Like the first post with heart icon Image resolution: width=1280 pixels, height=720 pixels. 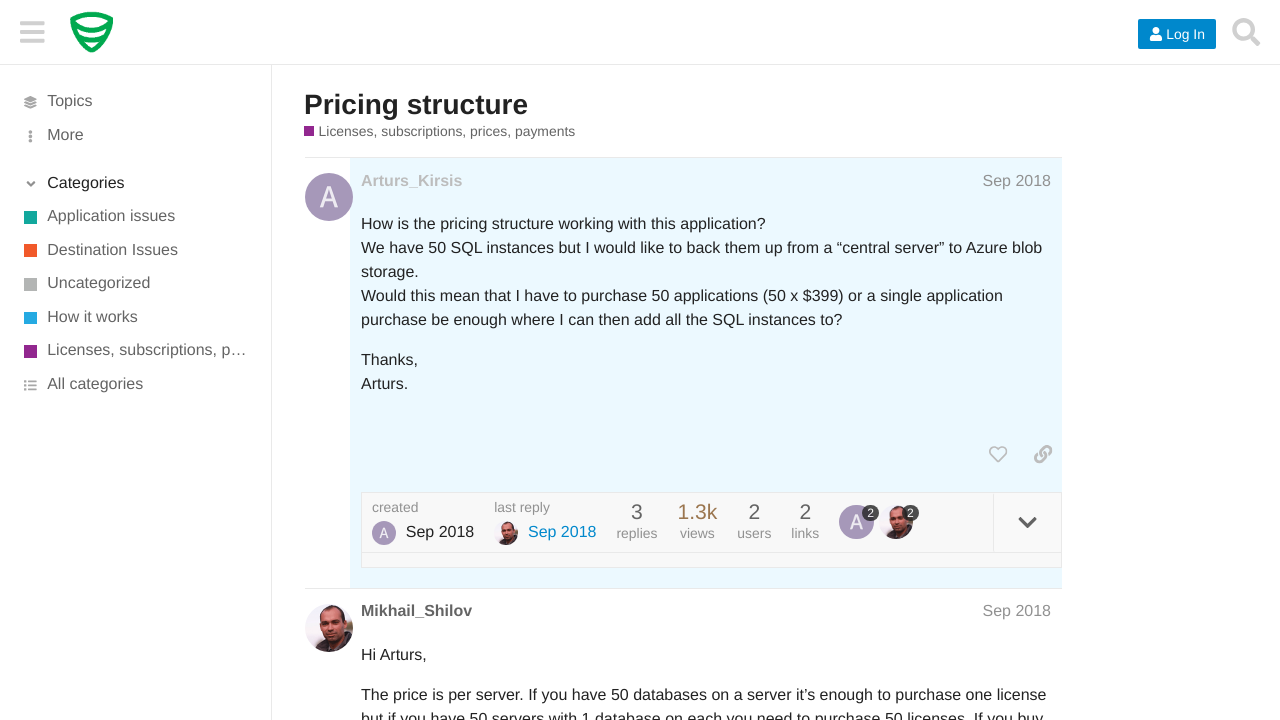[998, 454]
